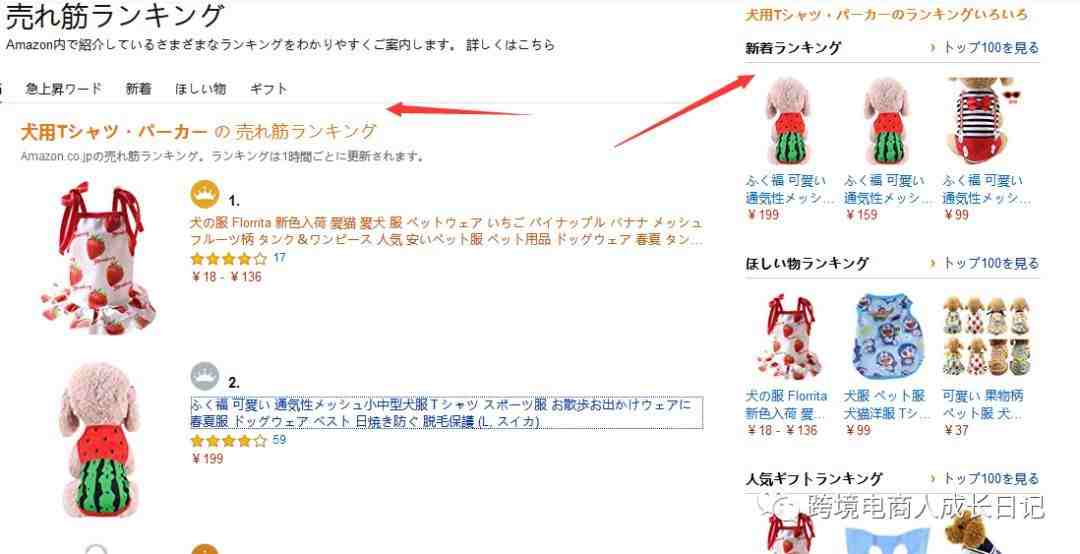Open the ふく福 rank 2 product title link
Viewport: 1080px width, 554px height.
446,413
